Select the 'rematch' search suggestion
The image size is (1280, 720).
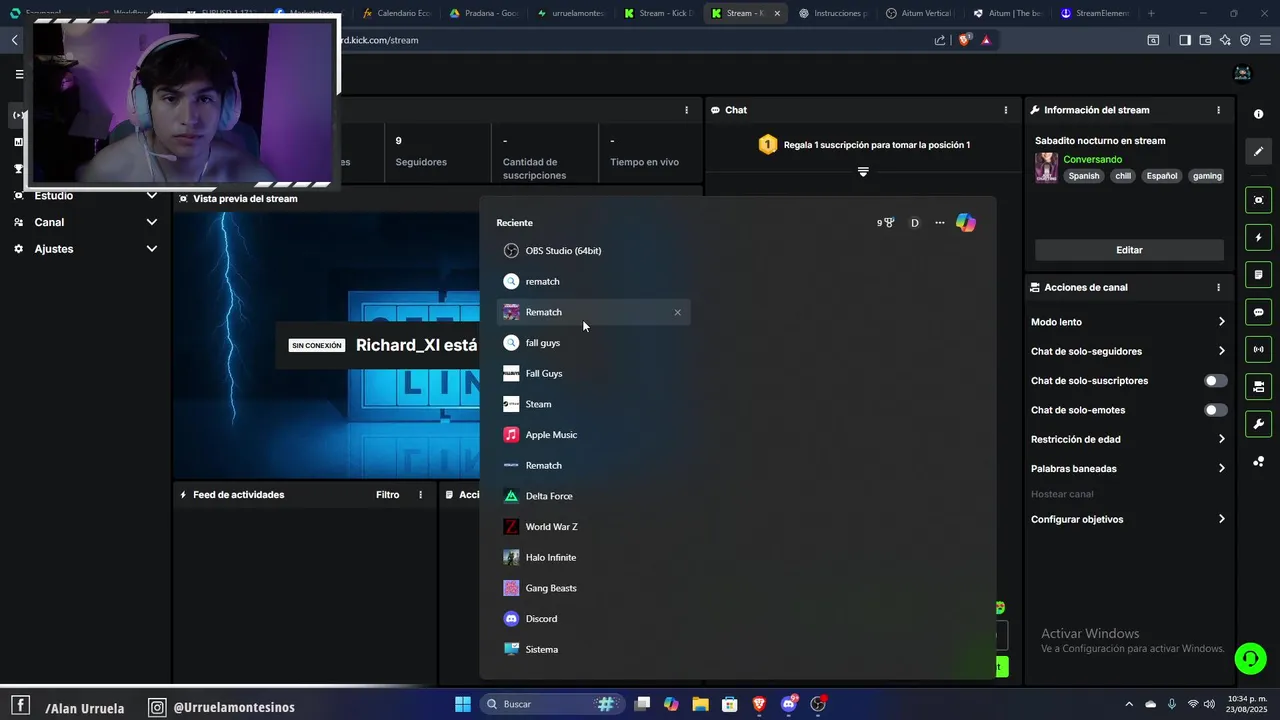tap(593, 281)
